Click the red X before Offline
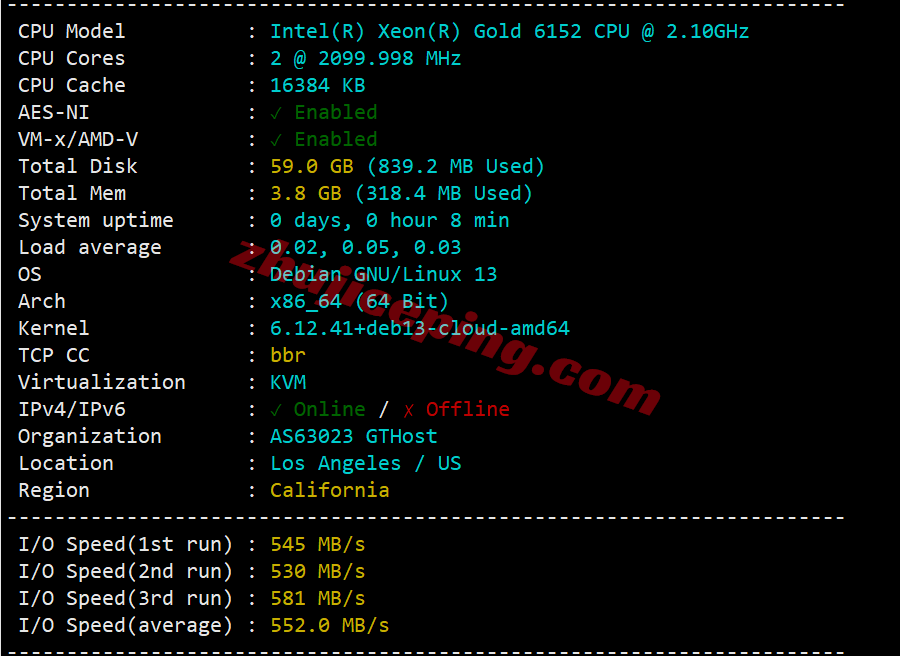The image size is (900, 656). click(408, 410)
